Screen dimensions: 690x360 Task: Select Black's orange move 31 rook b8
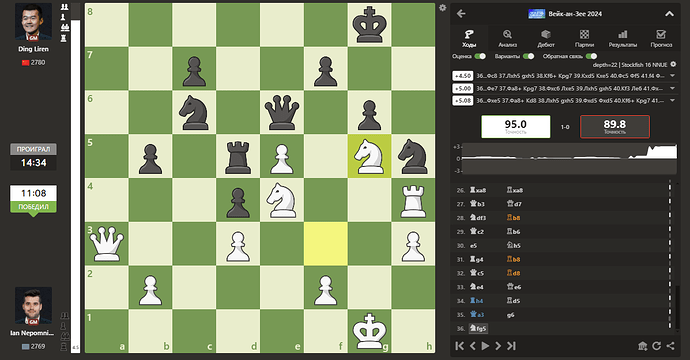coord(514,259)
